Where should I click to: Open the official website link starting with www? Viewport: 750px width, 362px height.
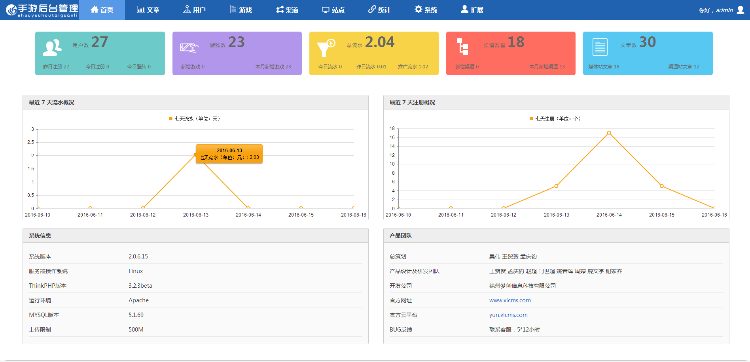coord(510,300)
